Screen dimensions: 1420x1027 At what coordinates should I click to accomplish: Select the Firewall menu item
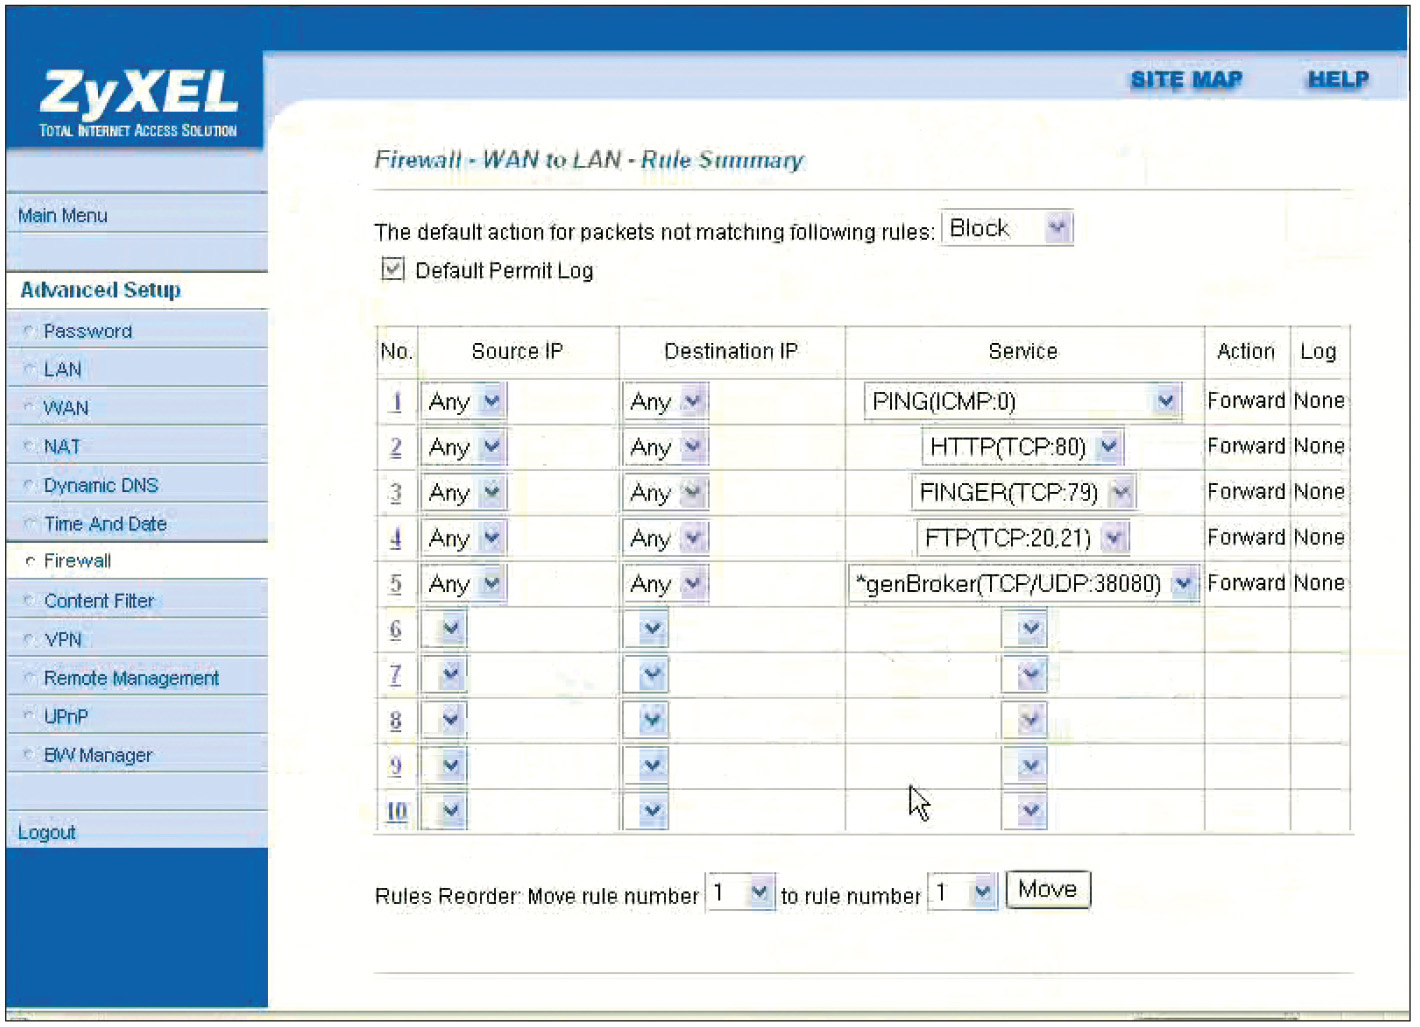77,561
